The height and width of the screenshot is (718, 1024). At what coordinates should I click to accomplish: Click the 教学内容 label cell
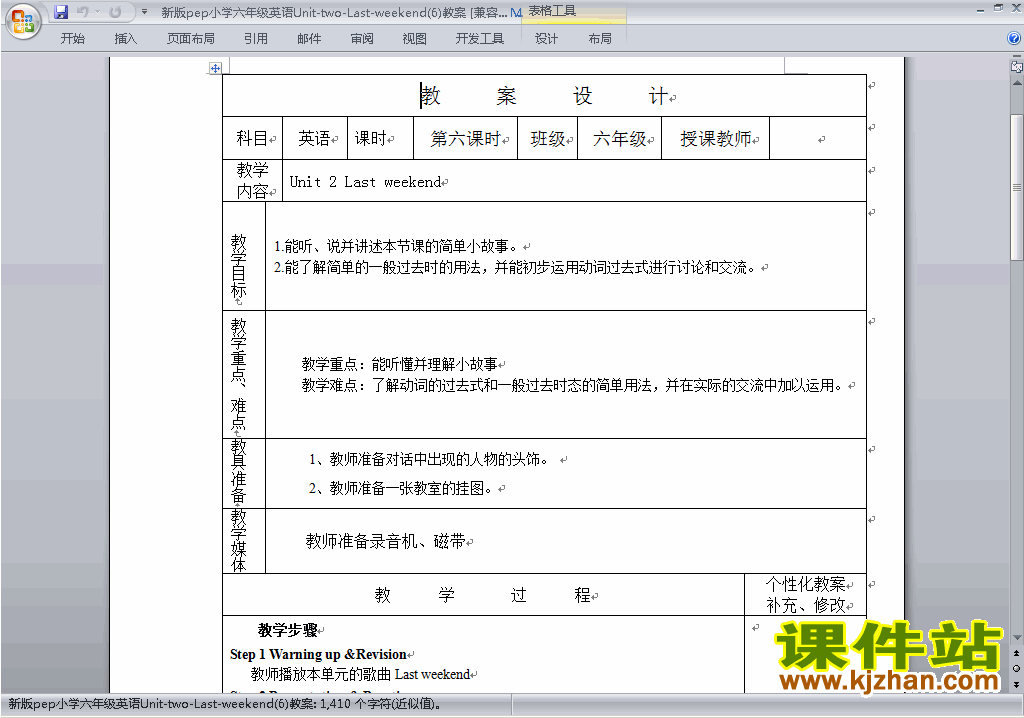click(x=253, y=180)
